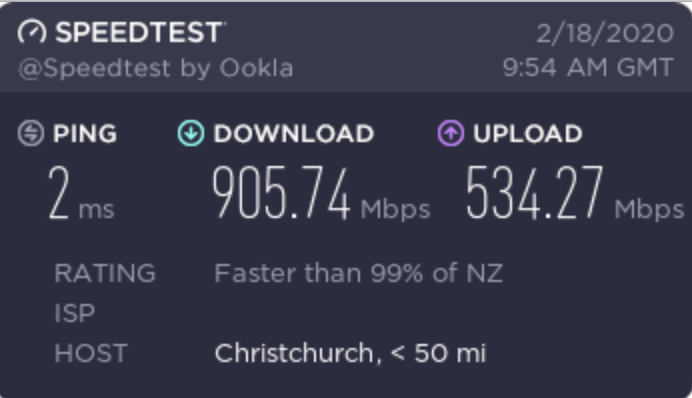Click the 534.27 upload speed value
The image size is (692, 398).
point(534,193)
